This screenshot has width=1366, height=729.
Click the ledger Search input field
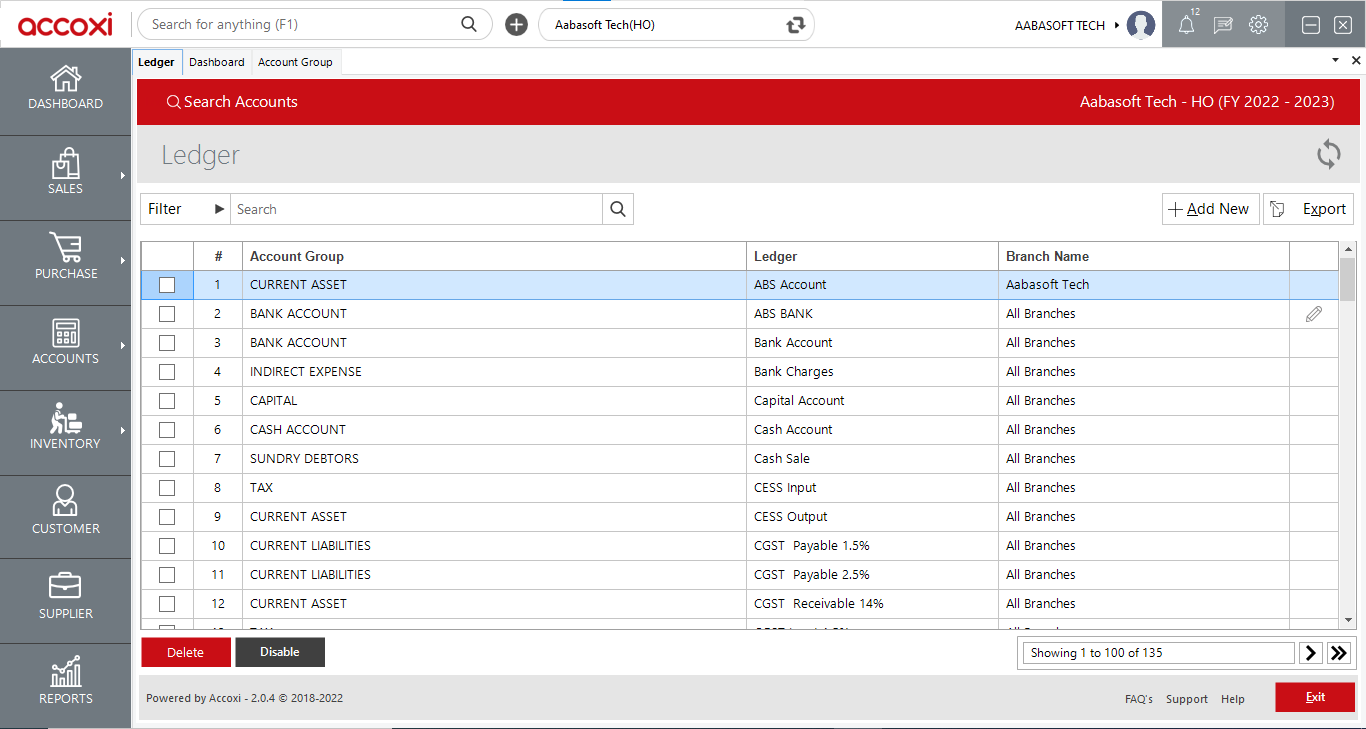click(417, 209)
